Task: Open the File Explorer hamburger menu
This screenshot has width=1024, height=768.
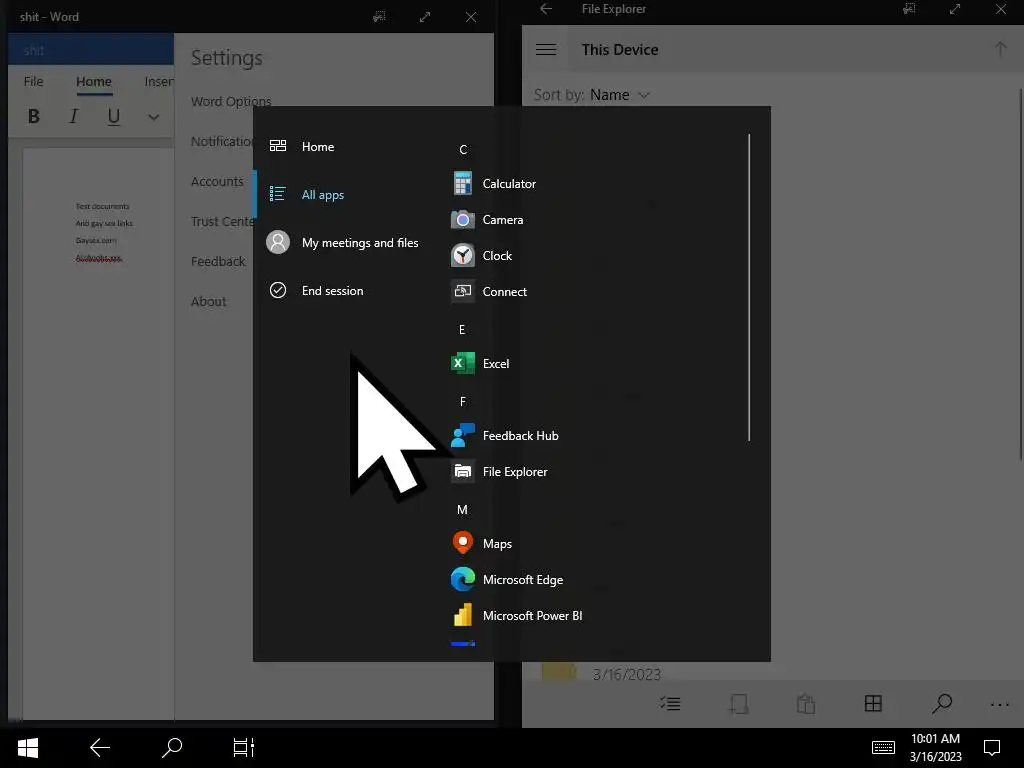Action: point(546,50)
